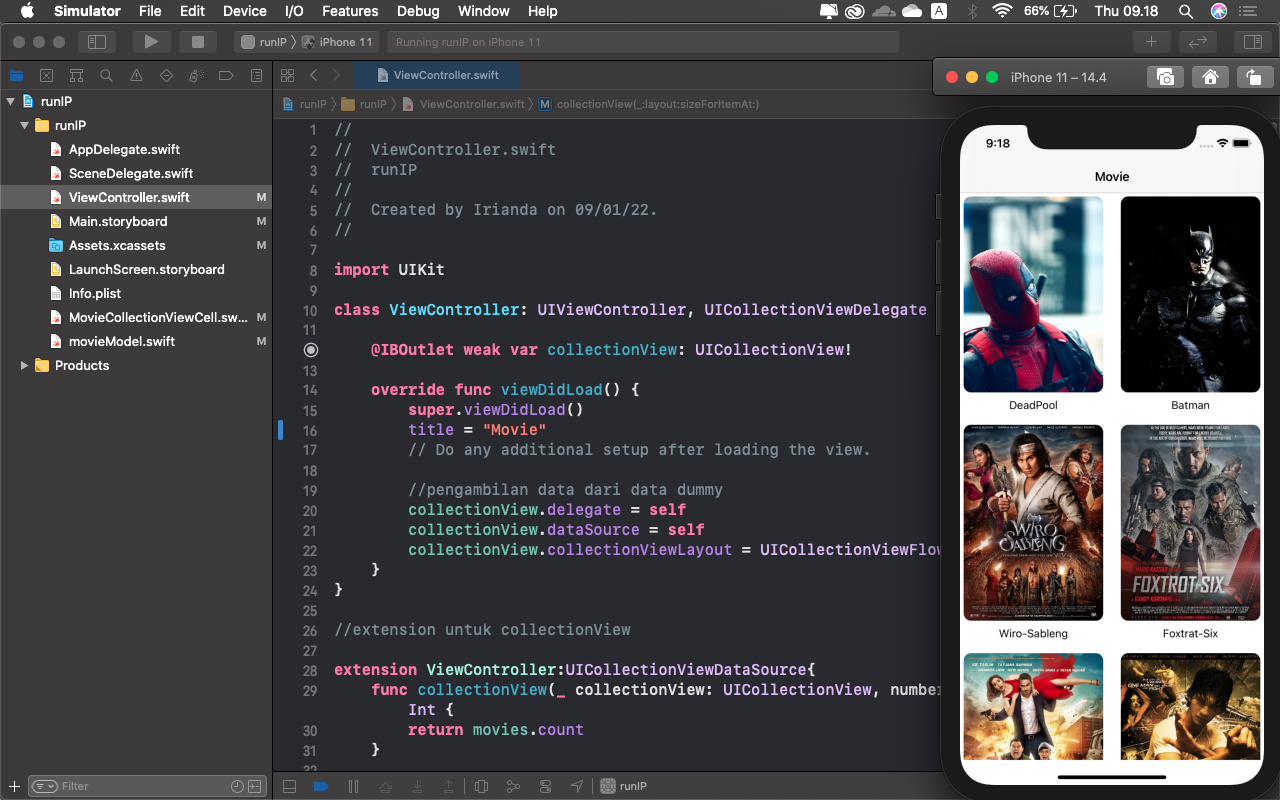The height and width of the screenshot is (800, 1280).
Task: Select the Find navigator magnifier icon
Action: pos(106,75)
